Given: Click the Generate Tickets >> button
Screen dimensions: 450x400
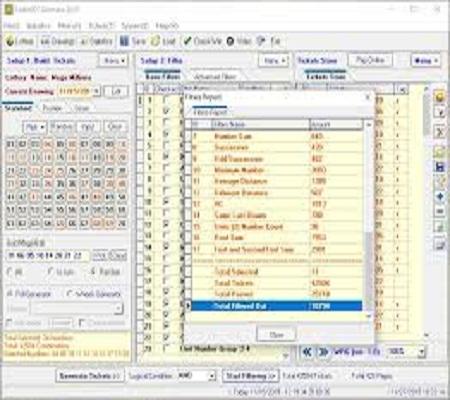Looking at the screenshot, I should click(90, 376).
